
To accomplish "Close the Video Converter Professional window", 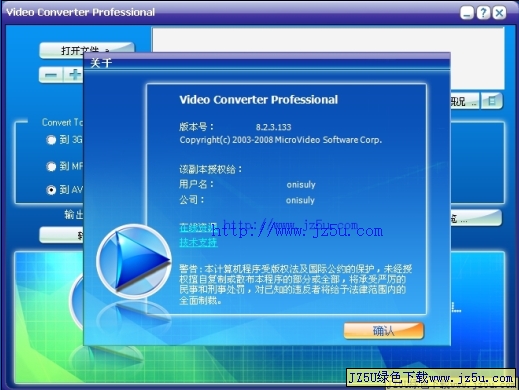I will [499, 13].
